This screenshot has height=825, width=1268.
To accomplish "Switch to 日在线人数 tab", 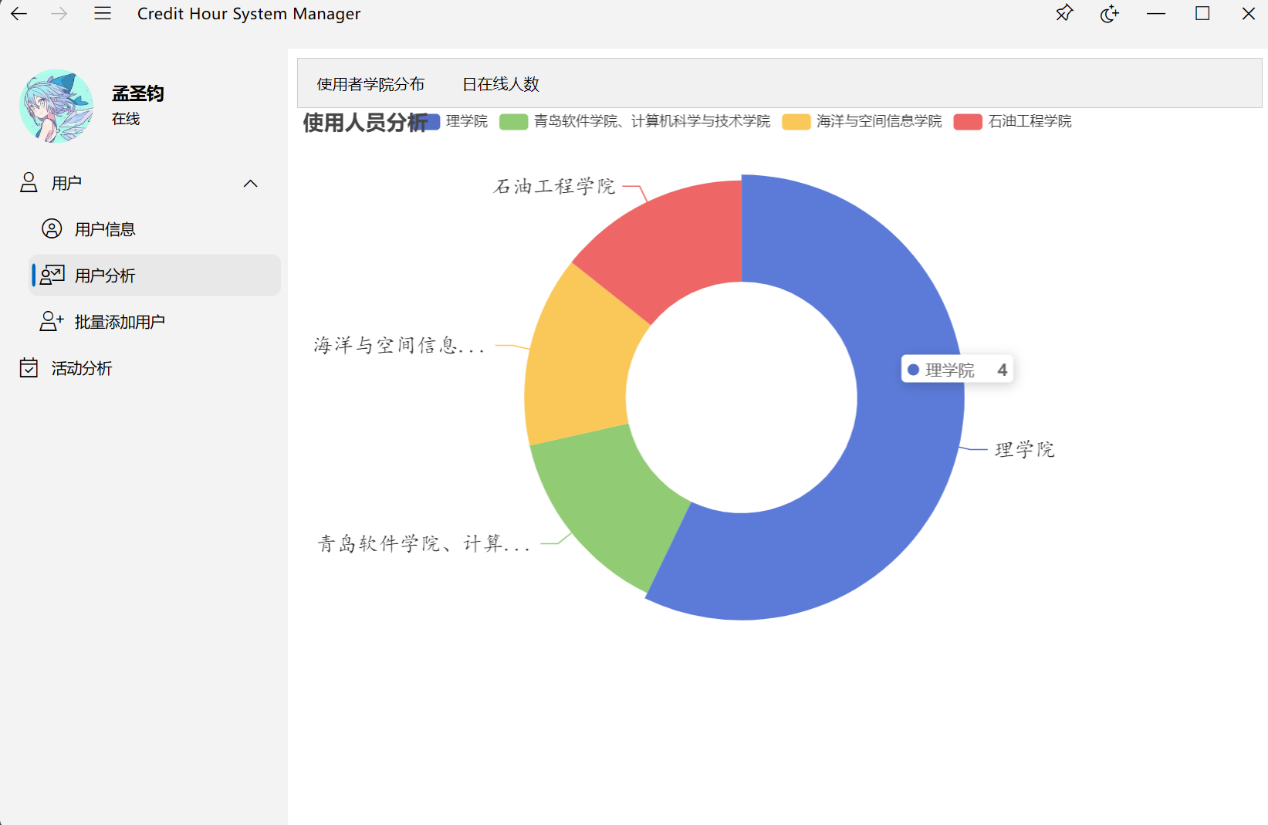I will [500, 84].
